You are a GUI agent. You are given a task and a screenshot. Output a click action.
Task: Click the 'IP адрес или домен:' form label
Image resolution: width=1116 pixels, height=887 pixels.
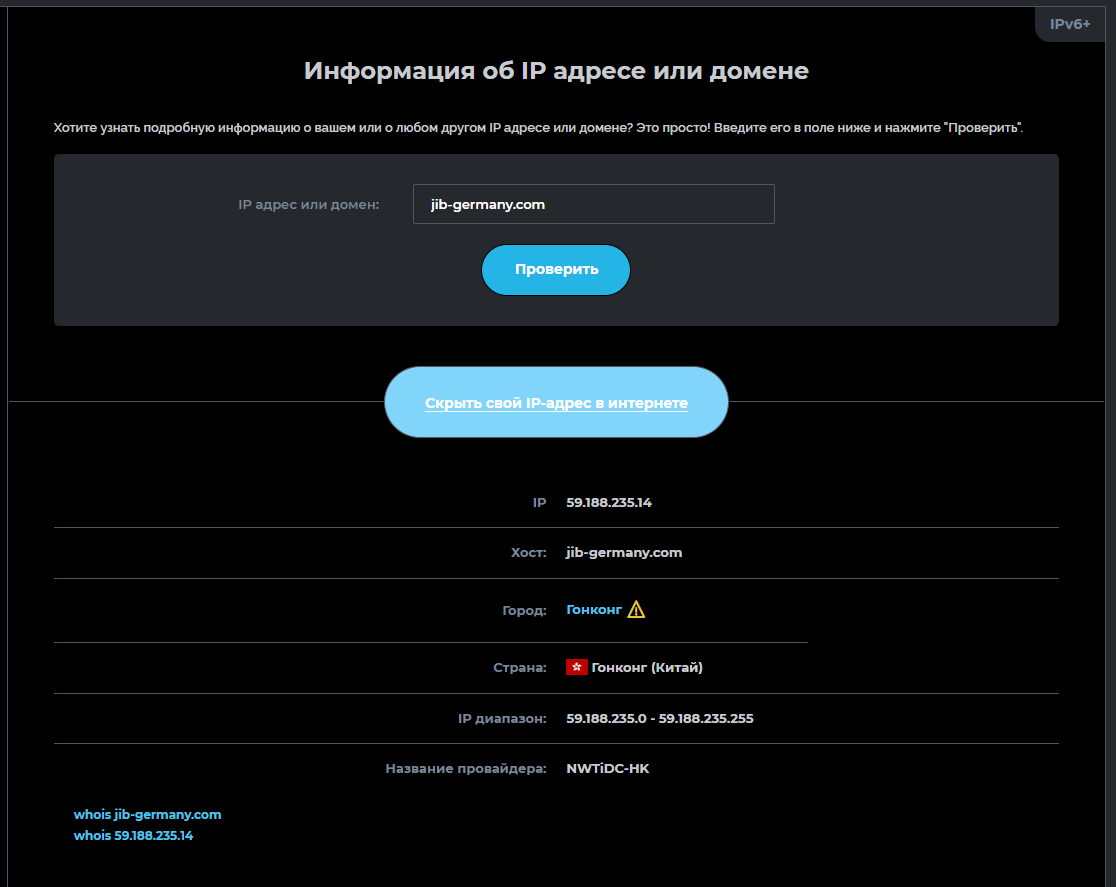pyautogui.click(x=309, y=204)
